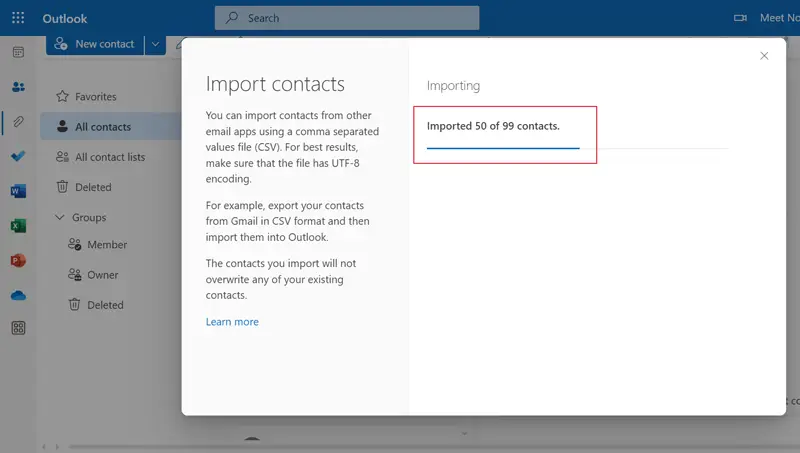
Task: Click the 'Import contacts' heading
Action: coord(275,84)
